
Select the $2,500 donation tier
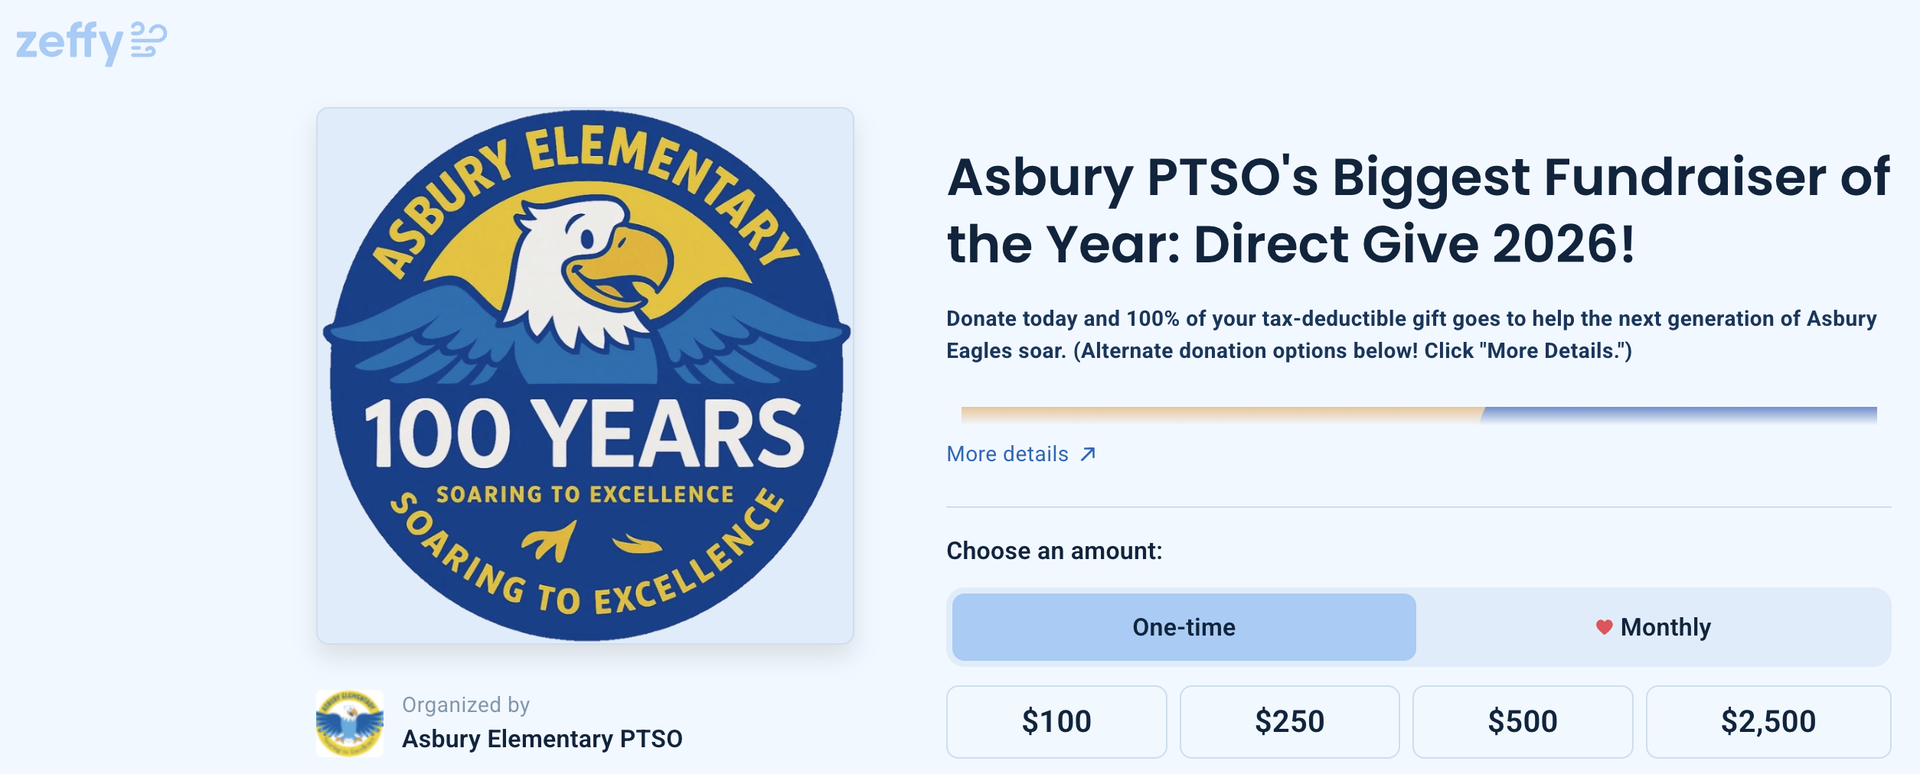tap(1770, 721)
